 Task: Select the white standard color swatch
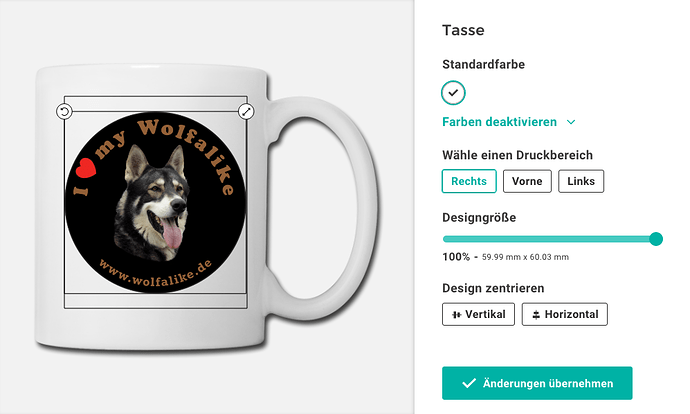453,93
